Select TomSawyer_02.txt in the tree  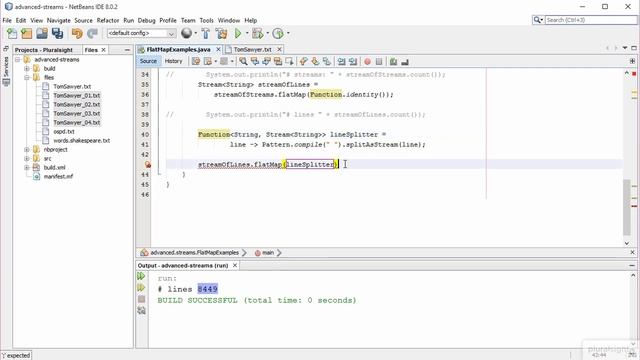77,104
